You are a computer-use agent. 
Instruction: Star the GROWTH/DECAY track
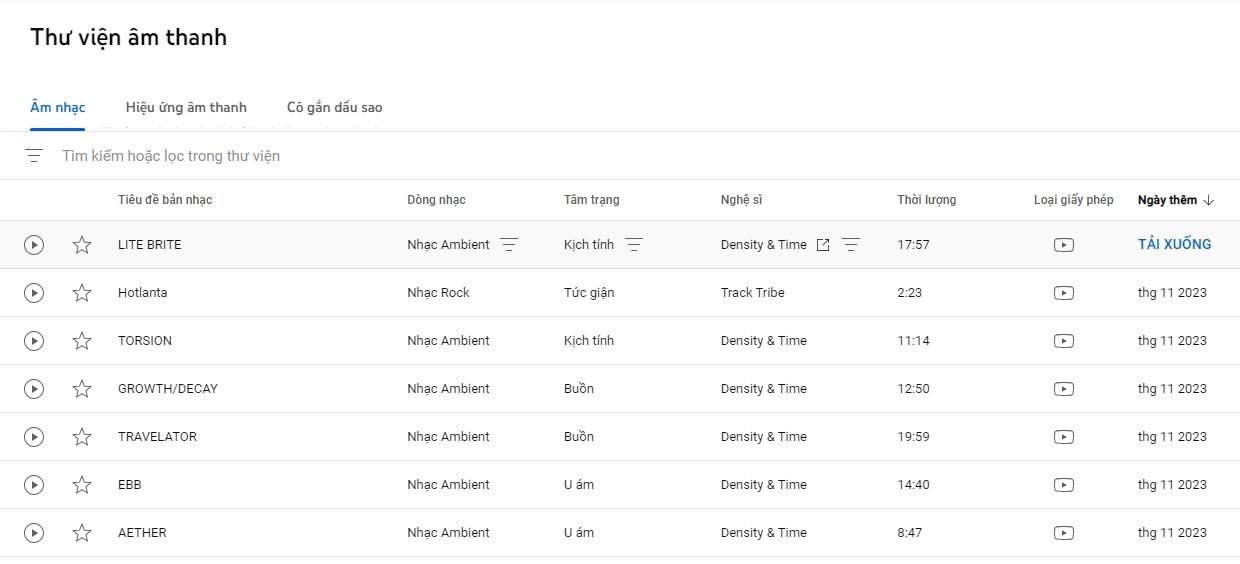click(x=82, y=389)
